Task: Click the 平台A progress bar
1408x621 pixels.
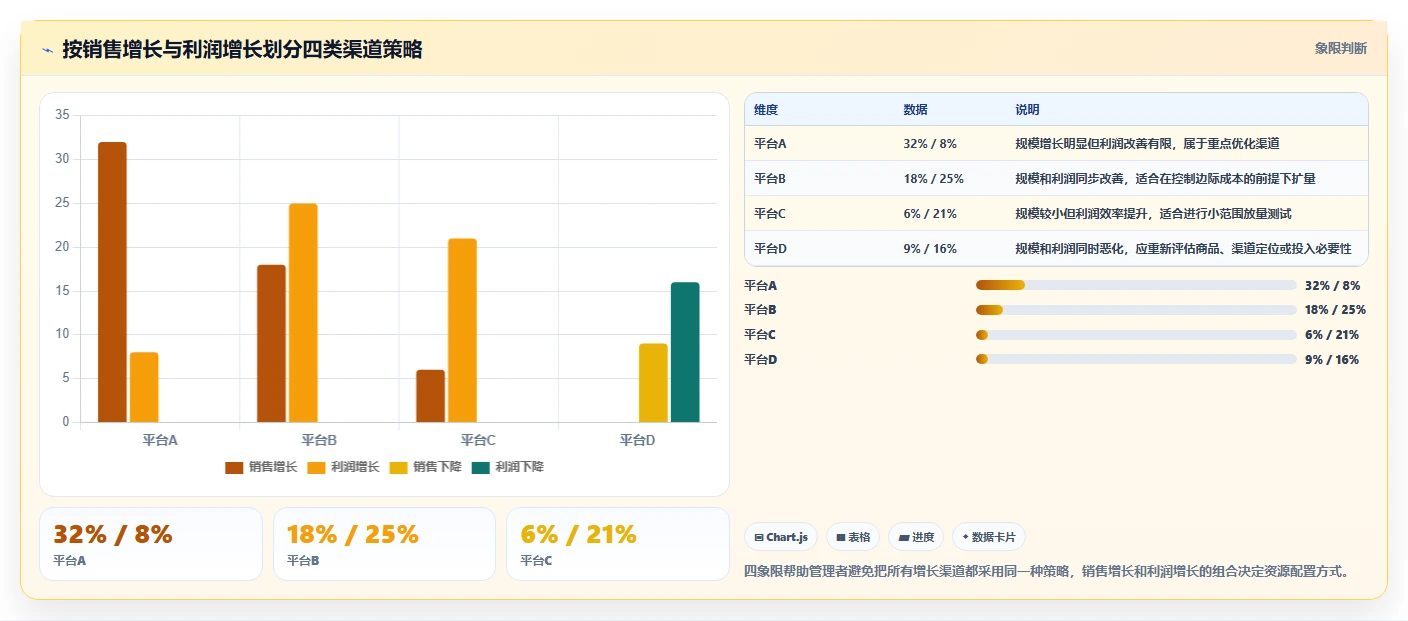Action: point(1136,285)
